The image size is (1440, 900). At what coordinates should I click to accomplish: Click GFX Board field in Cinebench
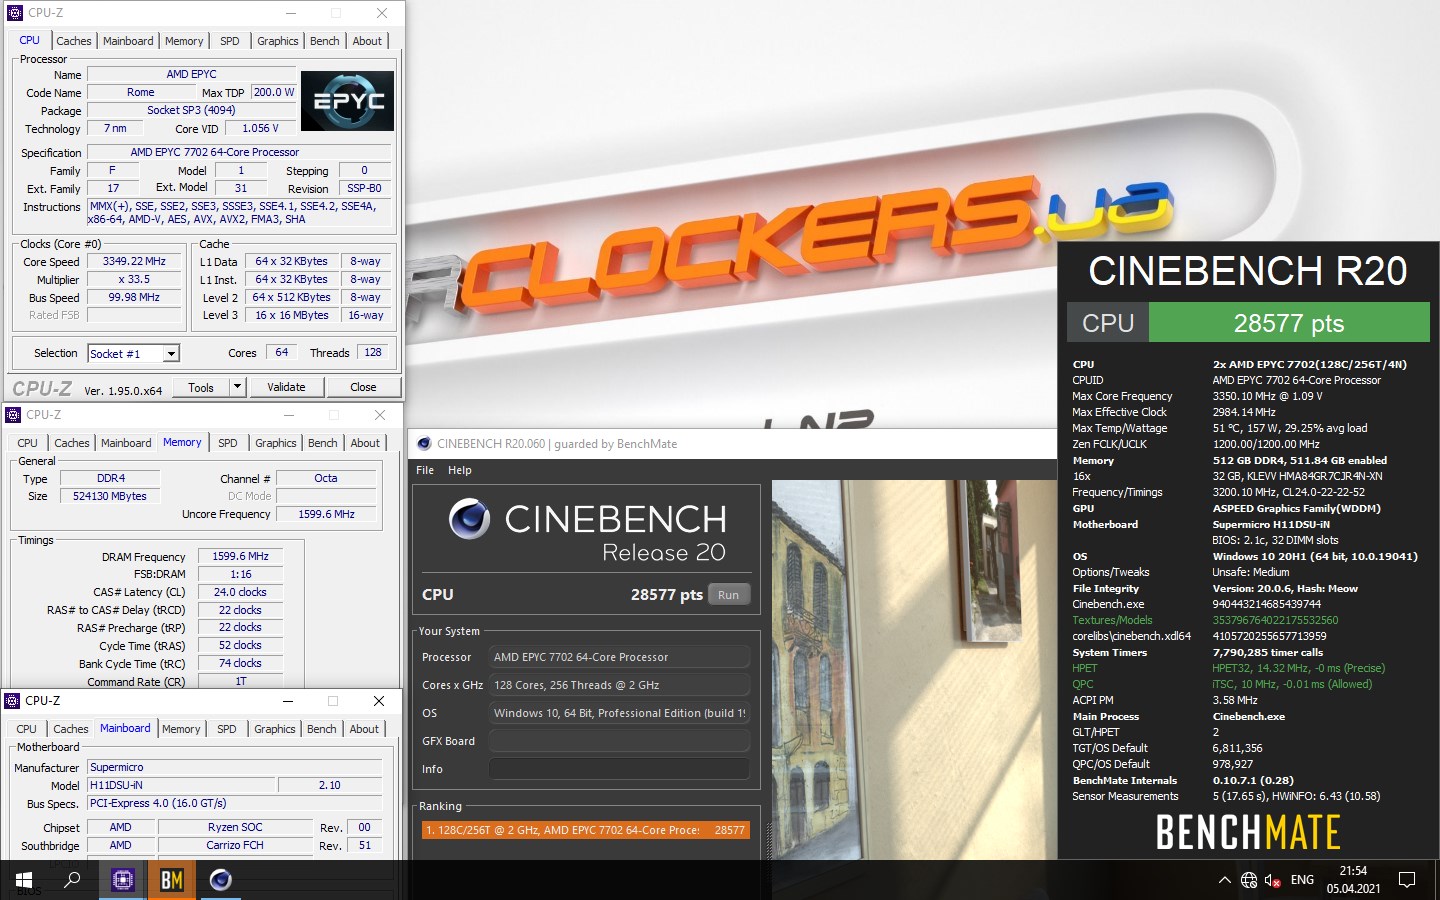coord(619,741)
